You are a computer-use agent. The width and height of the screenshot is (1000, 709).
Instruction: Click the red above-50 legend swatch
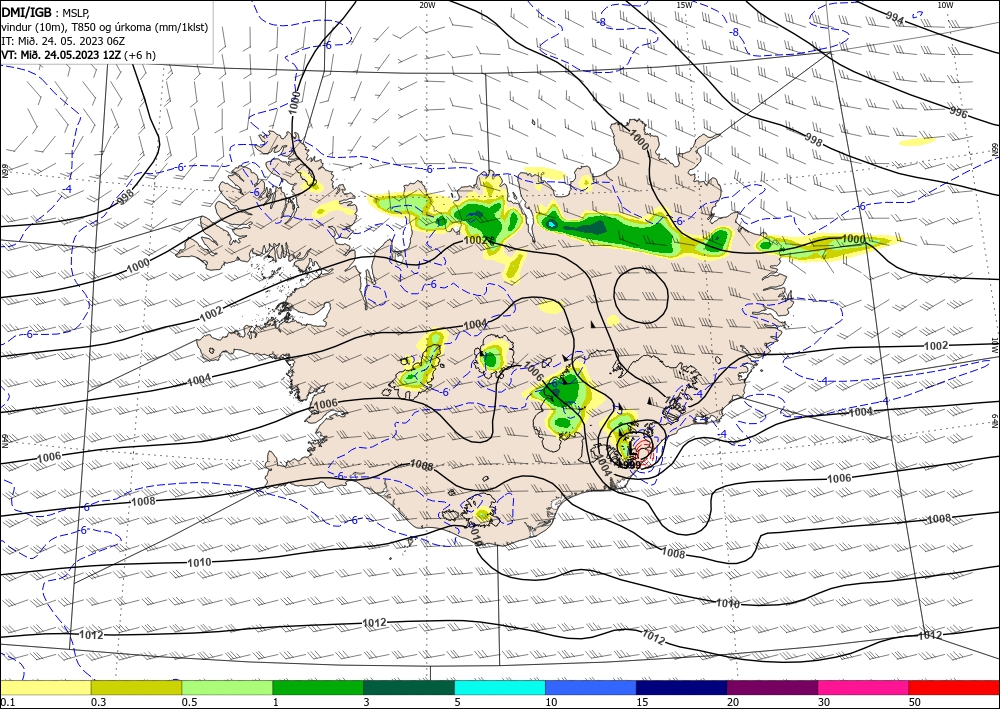[954, 687]
